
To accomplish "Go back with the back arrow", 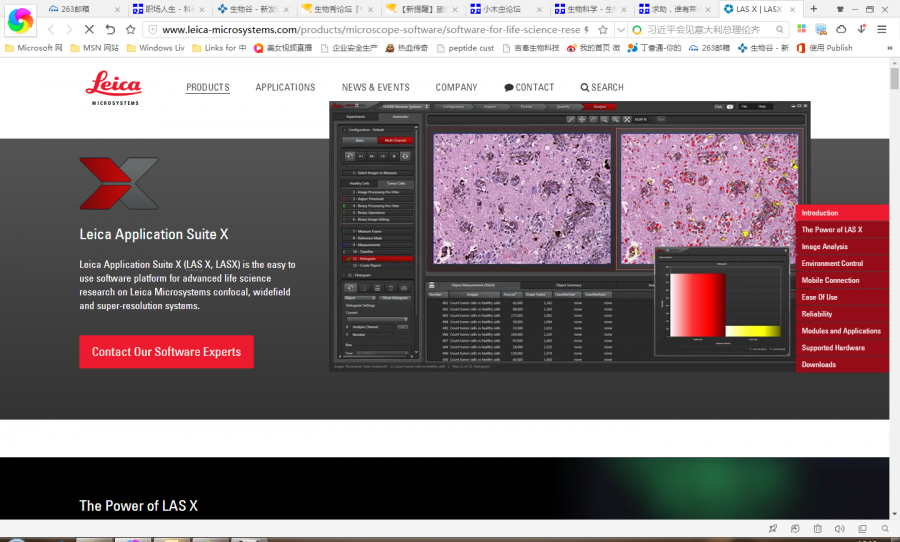I will [x=51, y=29].
